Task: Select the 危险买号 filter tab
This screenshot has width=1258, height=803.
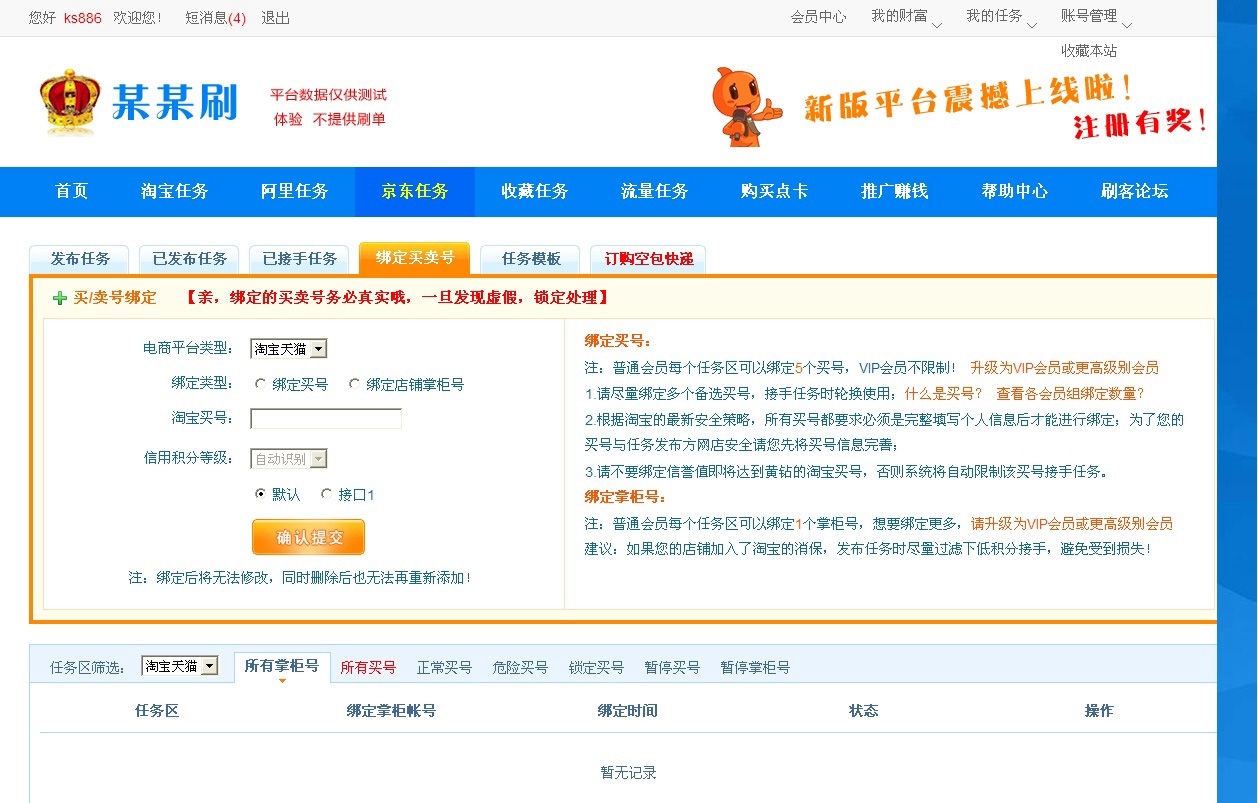Action: (520, 668)
